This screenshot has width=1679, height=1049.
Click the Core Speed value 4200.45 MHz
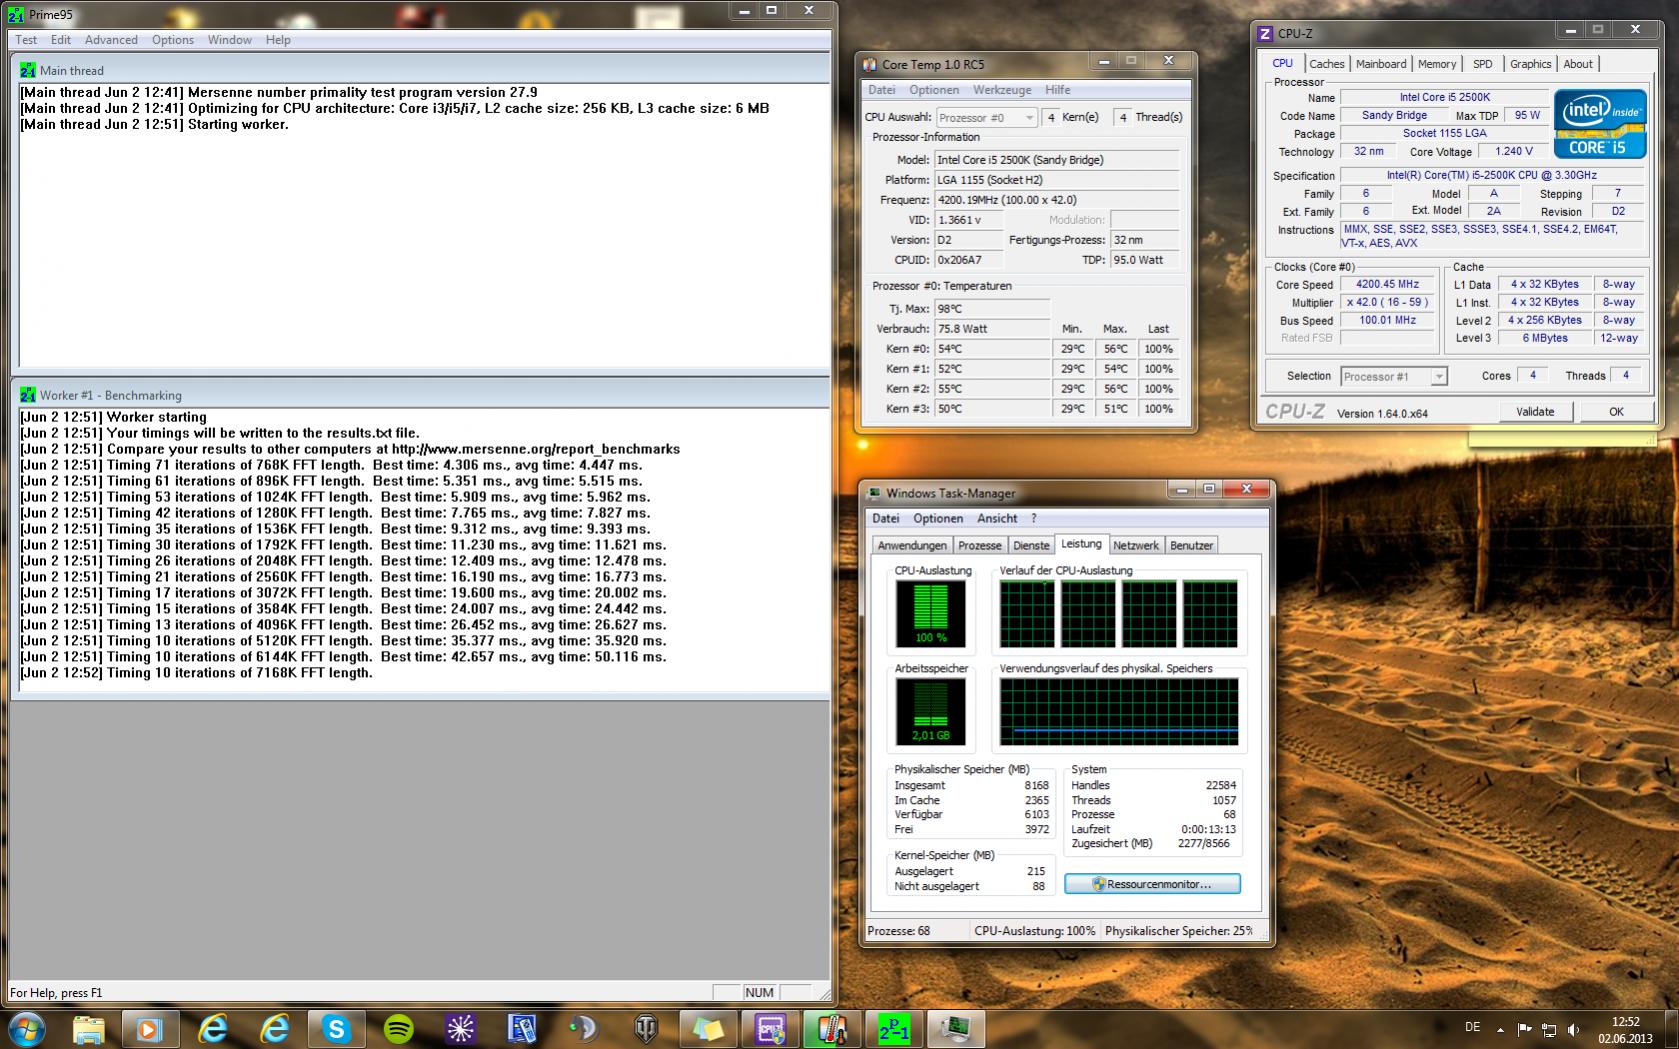click(x=1387, y=284)
